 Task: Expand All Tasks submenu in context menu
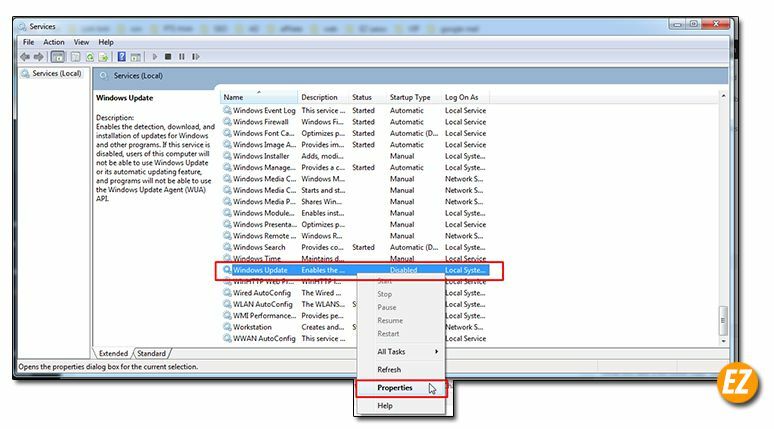click(401, 351)
